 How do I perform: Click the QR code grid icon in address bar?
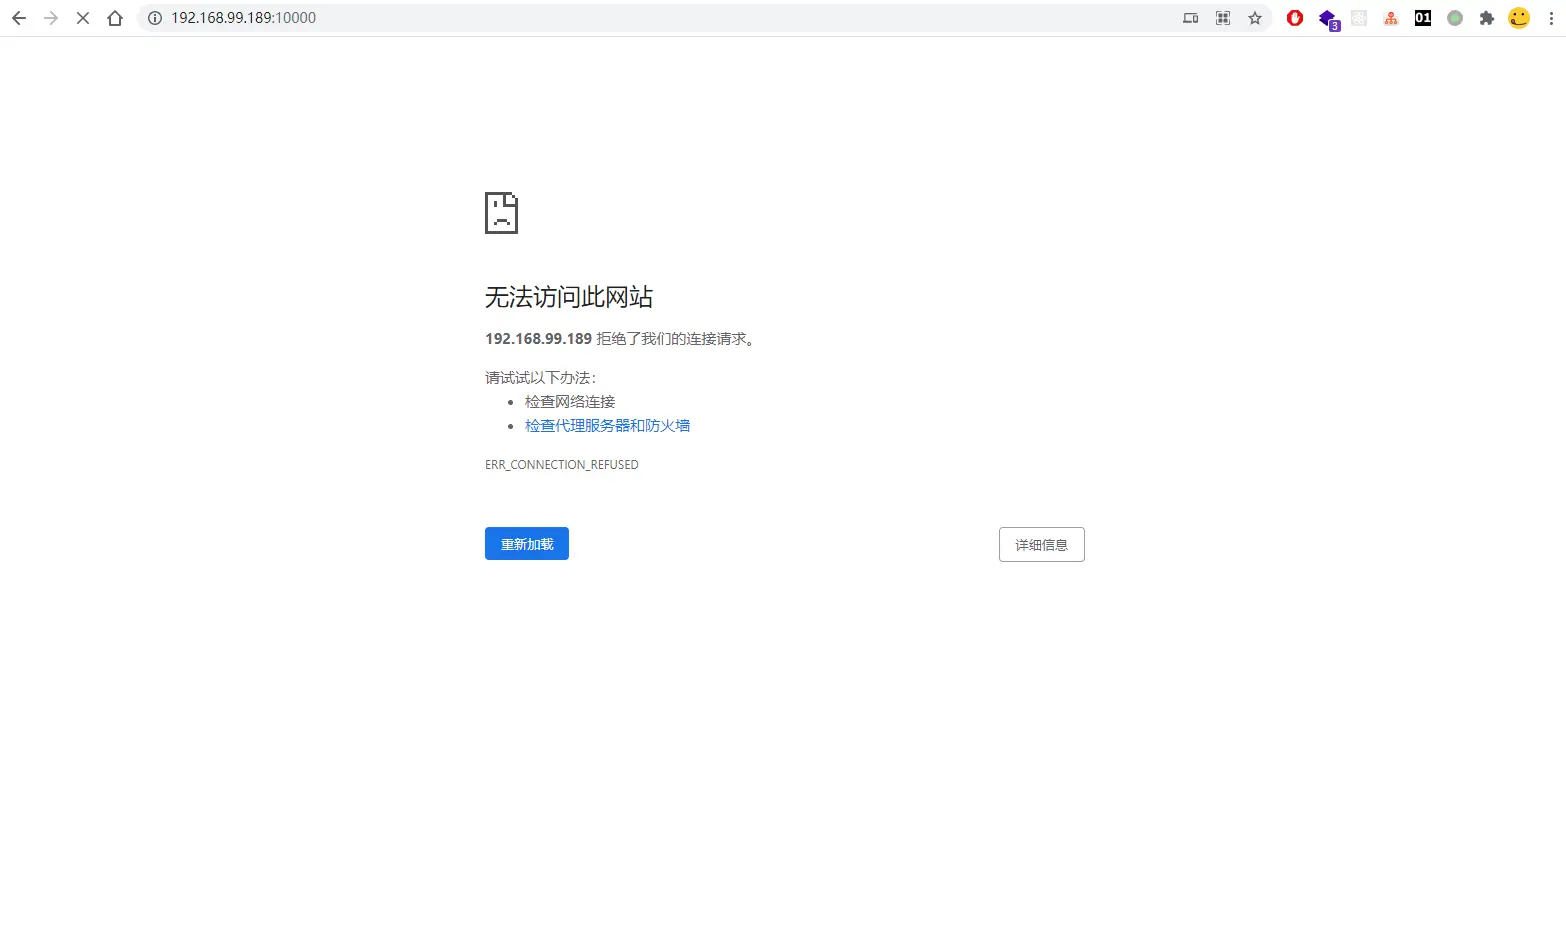click(1223, 18)
